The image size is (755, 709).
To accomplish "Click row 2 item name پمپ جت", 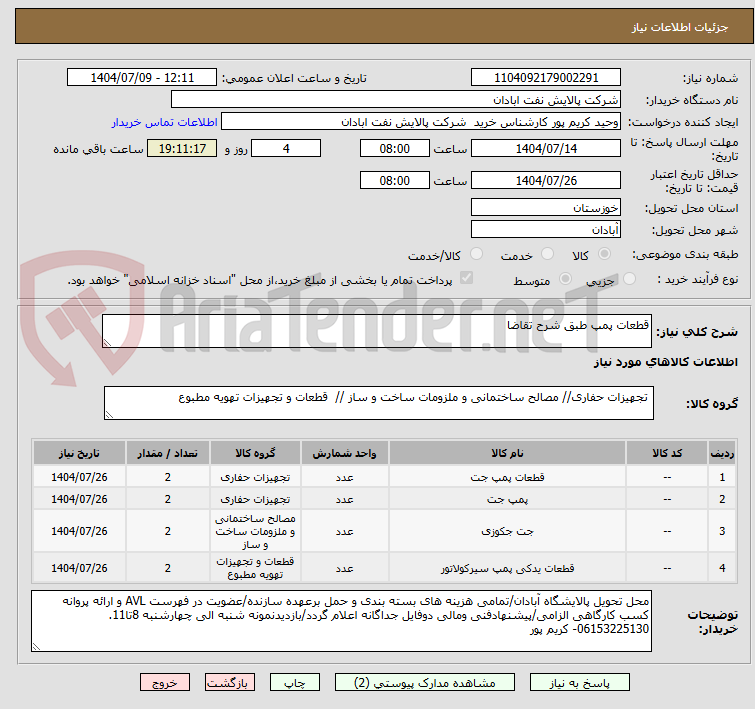I will [507, 499].
